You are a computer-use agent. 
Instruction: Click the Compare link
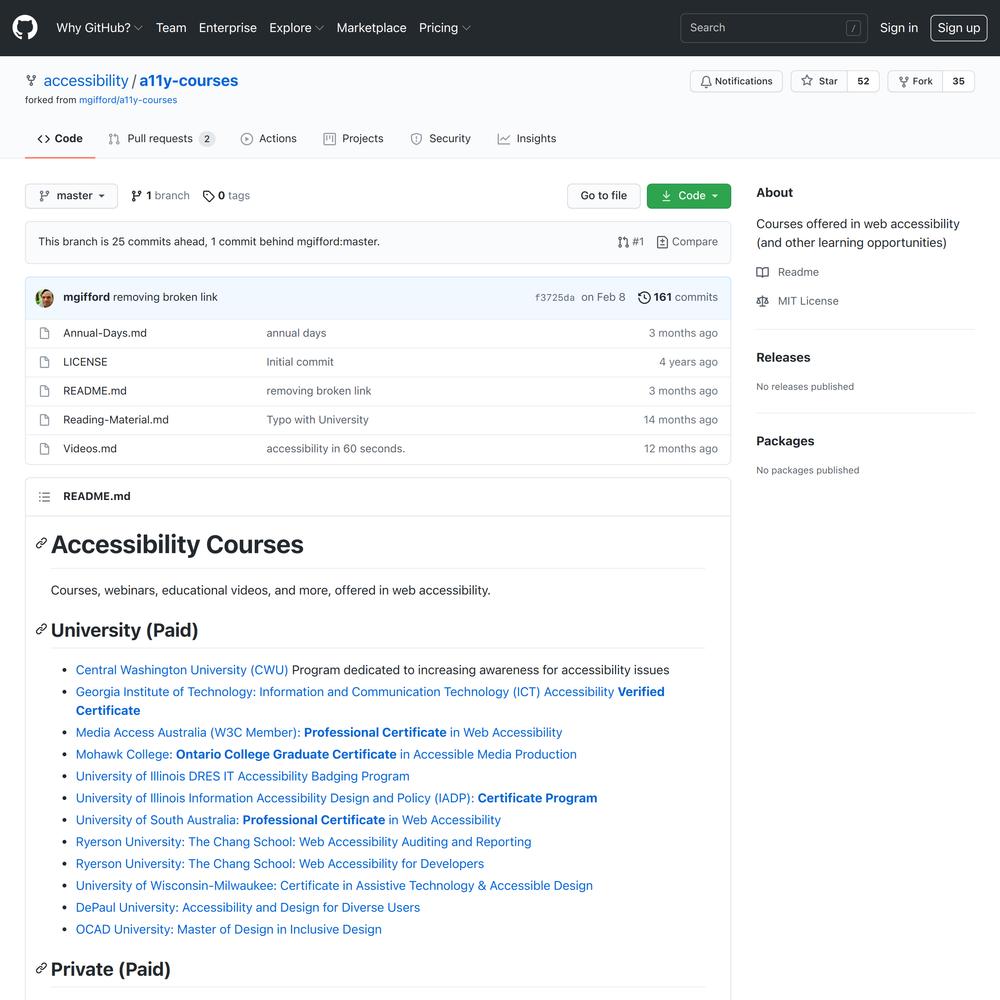pyautogui.click(x=687, y=242)
